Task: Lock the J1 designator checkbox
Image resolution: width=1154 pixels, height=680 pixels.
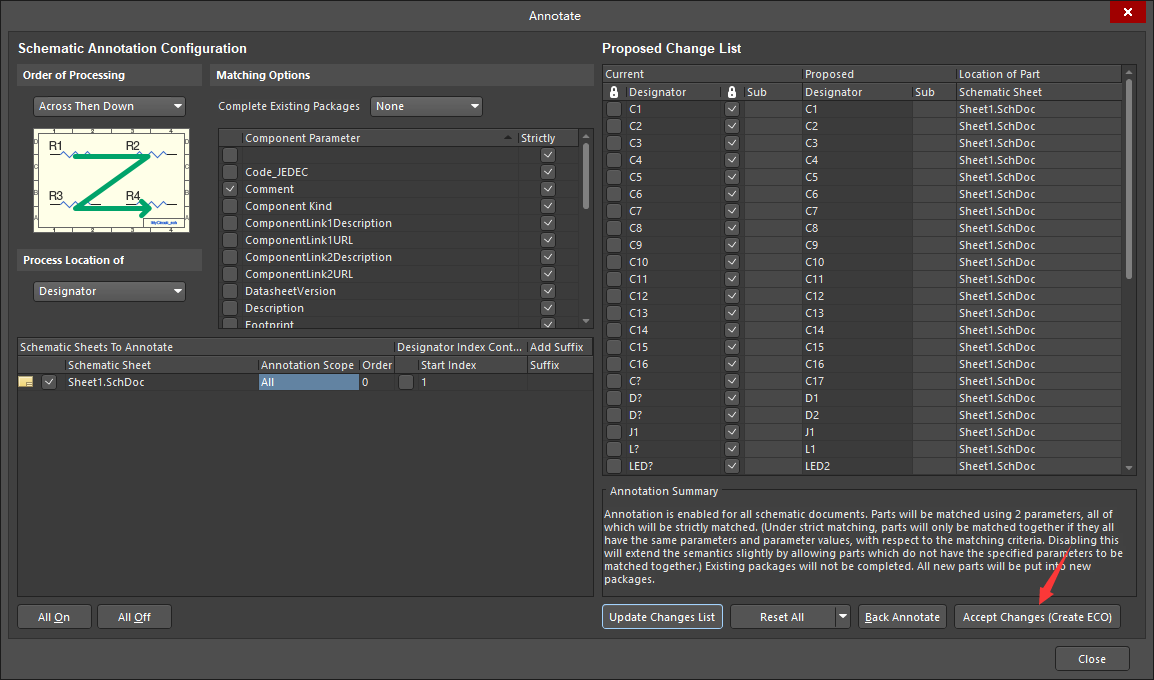Action: tap(614, 432)
